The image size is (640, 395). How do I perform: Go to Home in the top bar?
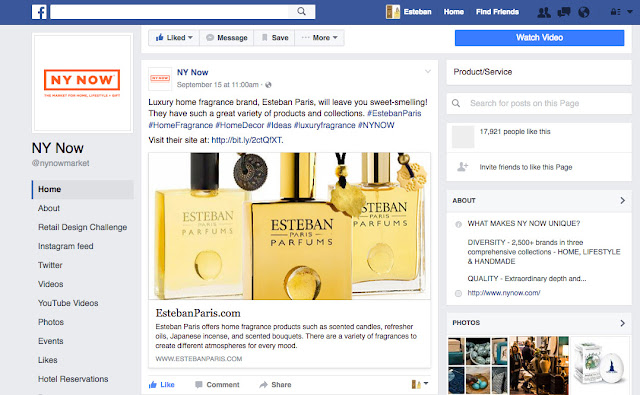454,12
